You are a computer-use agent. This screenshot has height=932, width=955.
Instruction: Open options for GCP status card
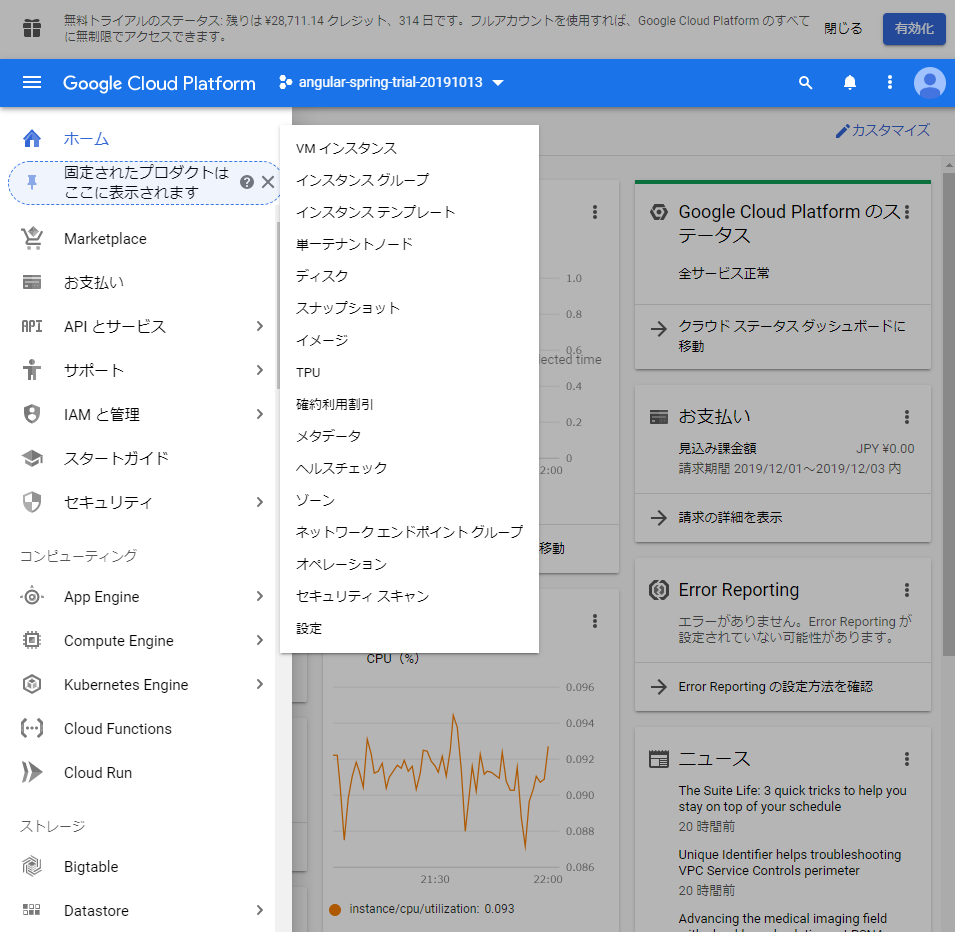(x=907, y=212)
